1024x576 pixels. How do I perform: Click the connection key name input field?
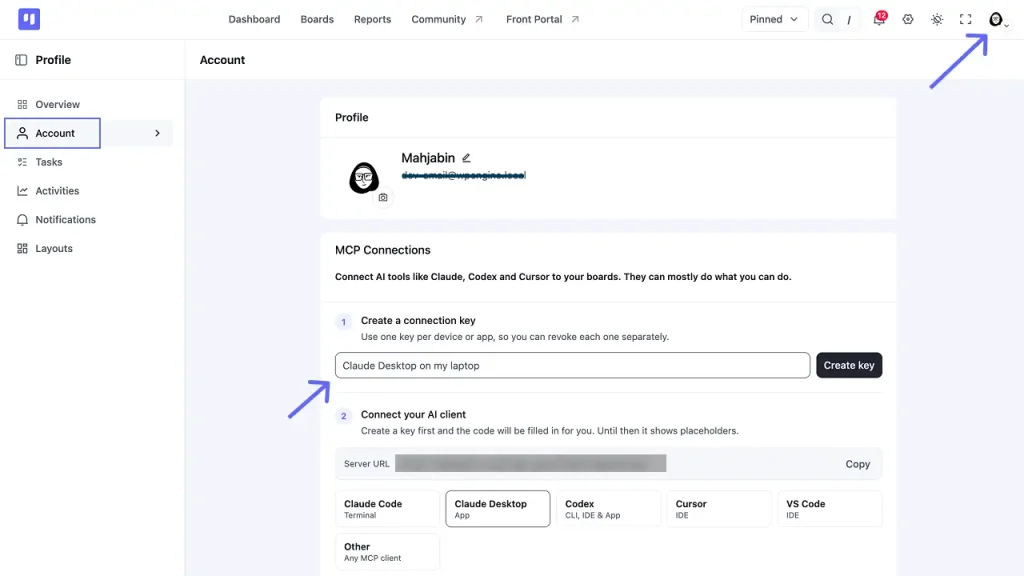(x=572, y=365)
